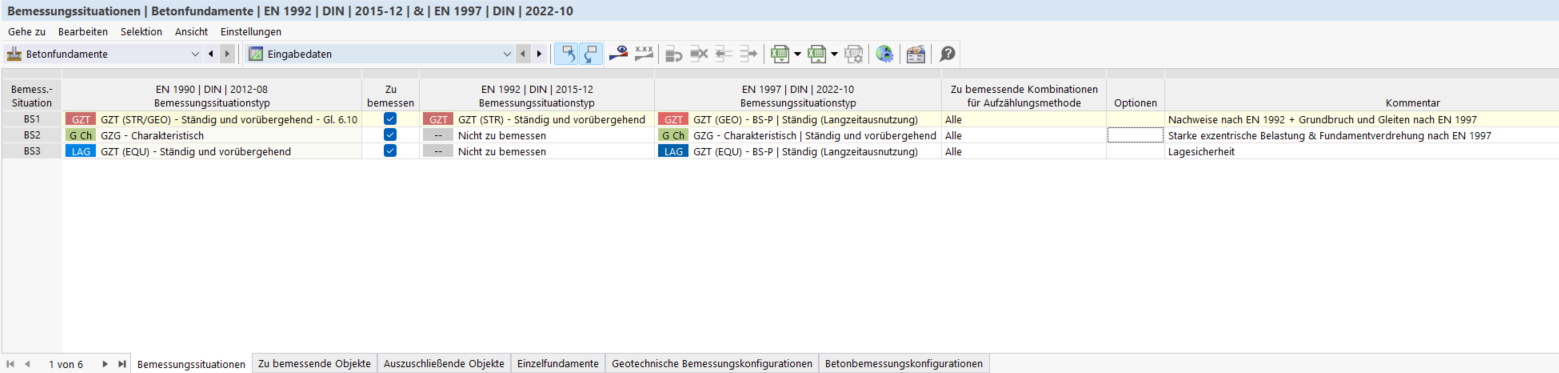Select row header BS1
This screenshot has height=373, width=1559.
(x=32, y=119)
